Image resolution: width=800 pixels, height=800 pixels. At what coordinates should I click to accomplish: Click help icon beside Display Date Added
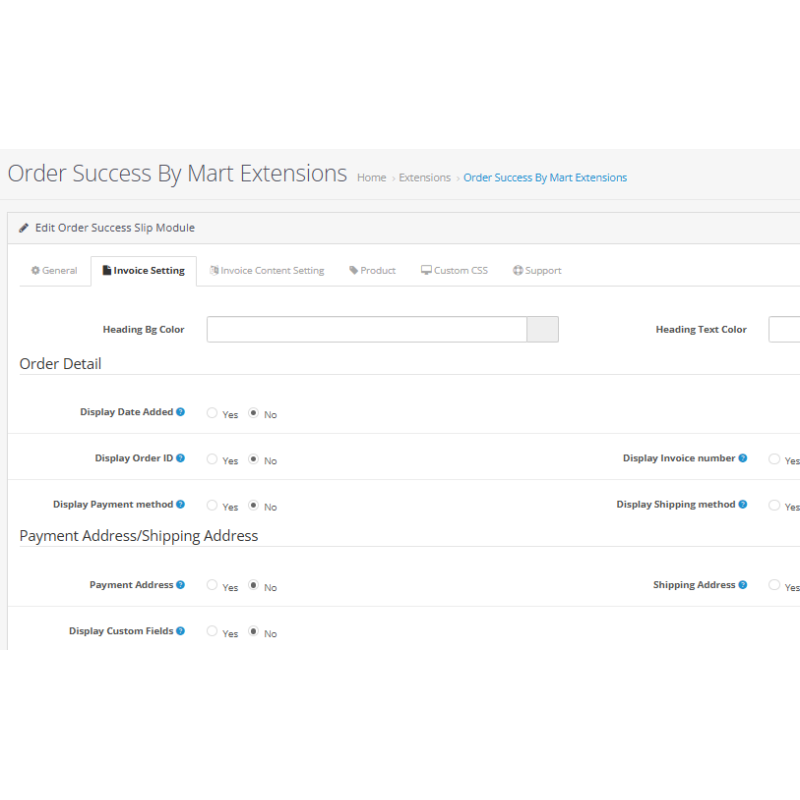point(180,412)
